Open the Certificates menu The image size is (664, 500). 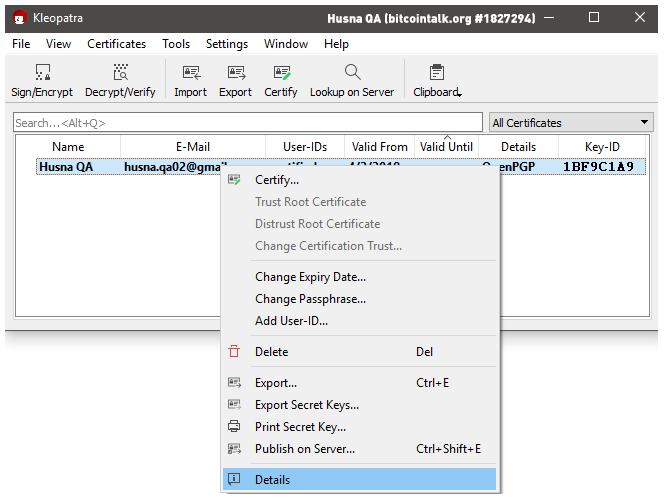(116, 44)
